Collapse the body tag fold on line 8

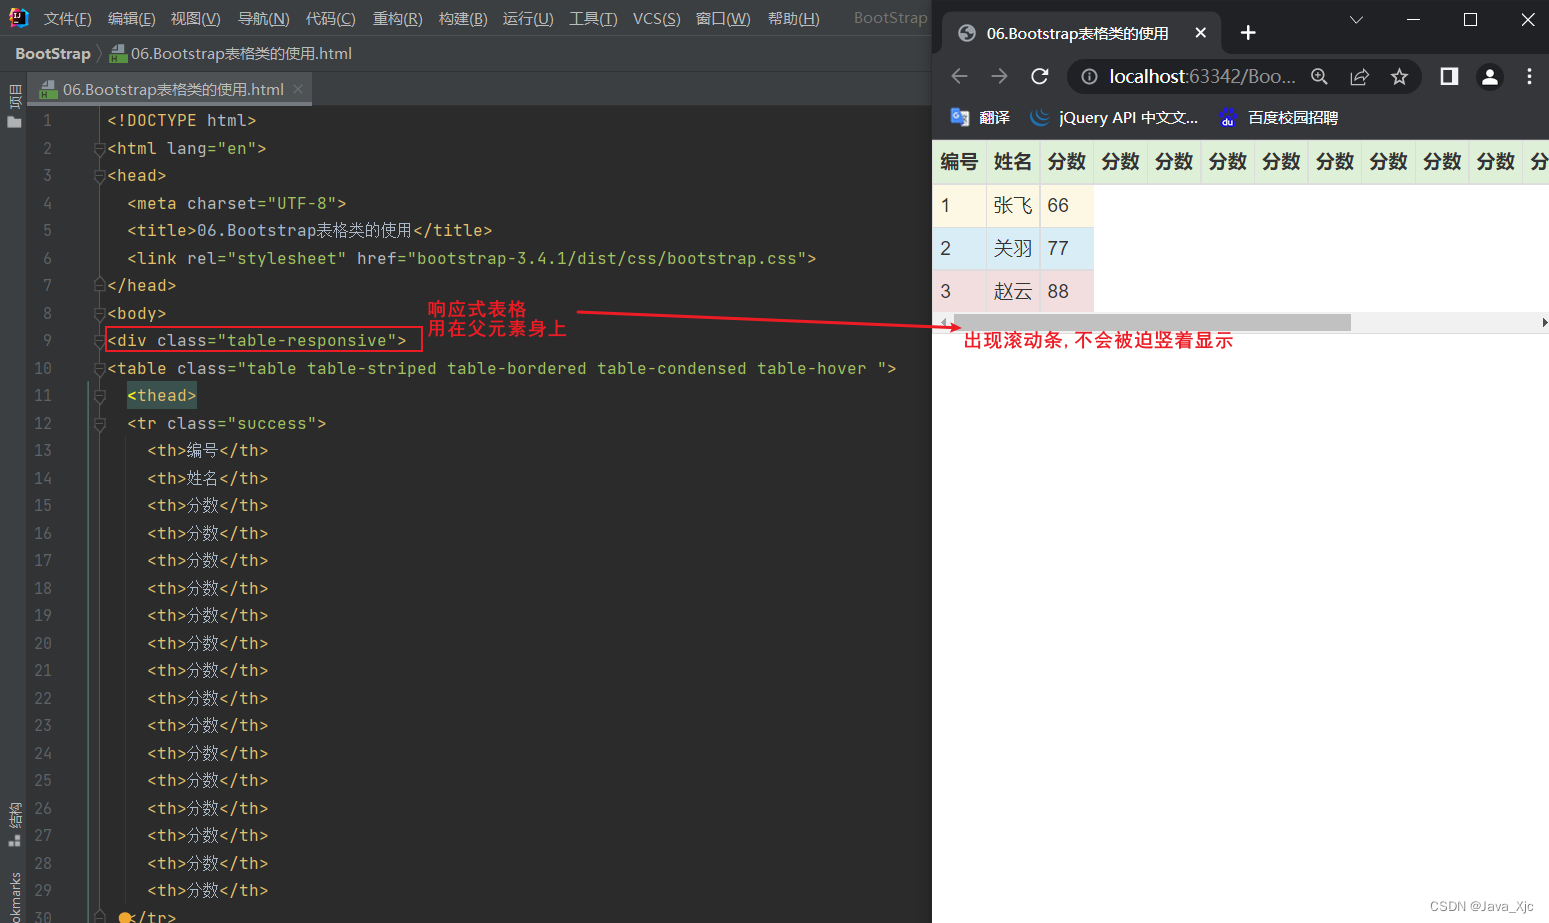point(99,314)
